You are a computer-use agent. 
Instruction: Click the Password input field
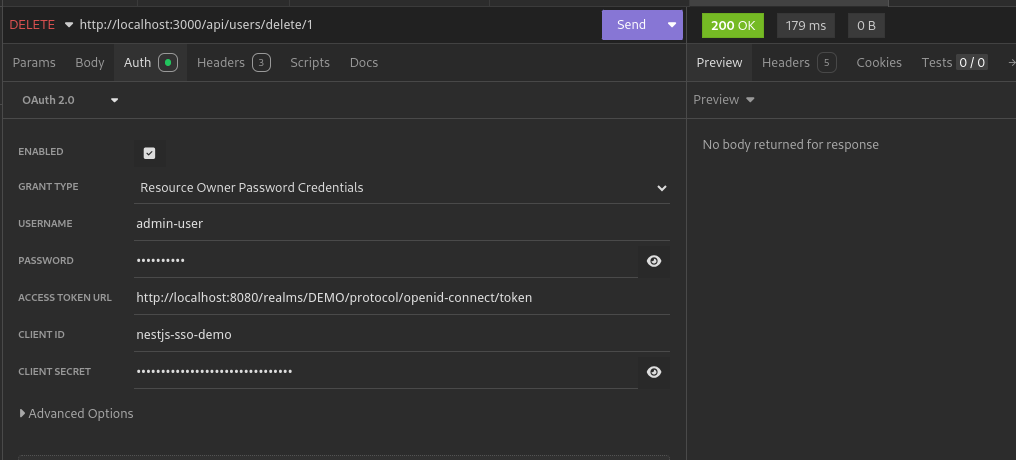(386, 261)
